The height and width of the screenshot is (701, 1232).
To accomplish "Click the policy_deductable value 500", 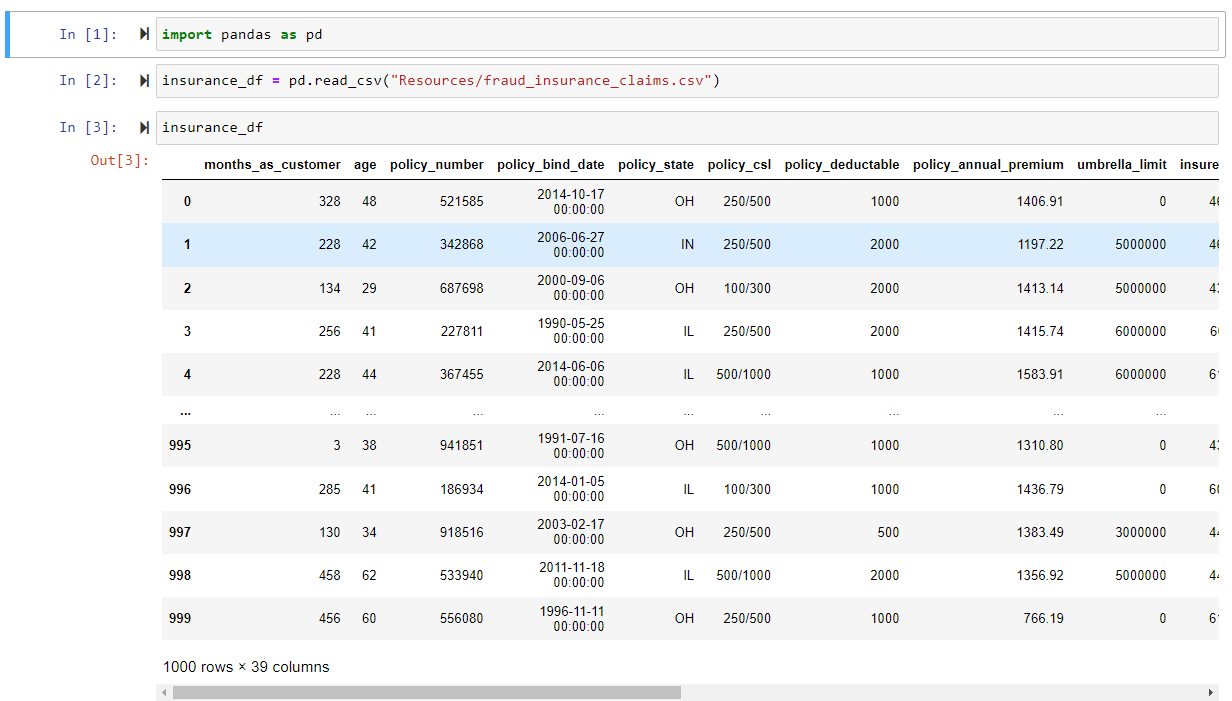I will (x=888, y=532).
